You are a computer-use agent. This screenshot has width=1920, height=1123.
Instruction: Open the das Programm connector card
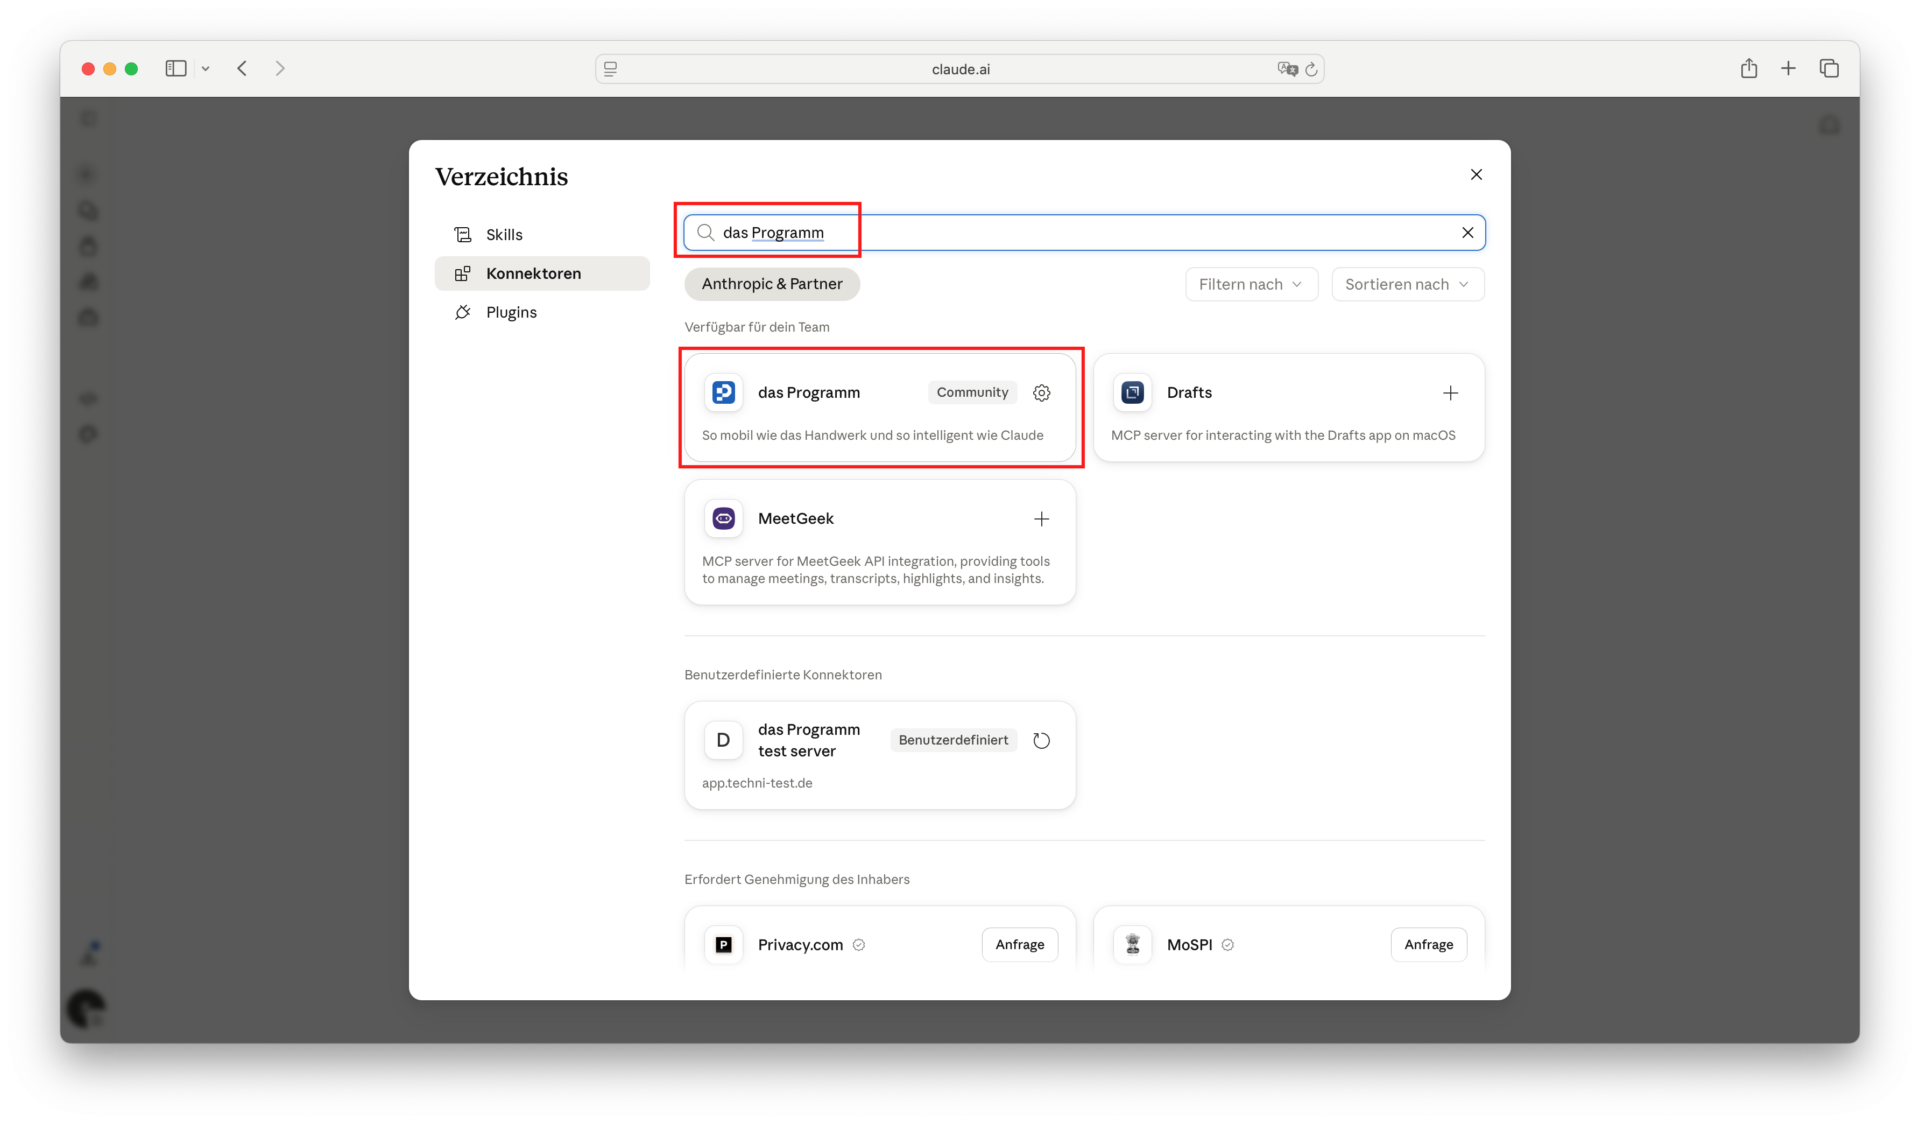pos(880,408)
